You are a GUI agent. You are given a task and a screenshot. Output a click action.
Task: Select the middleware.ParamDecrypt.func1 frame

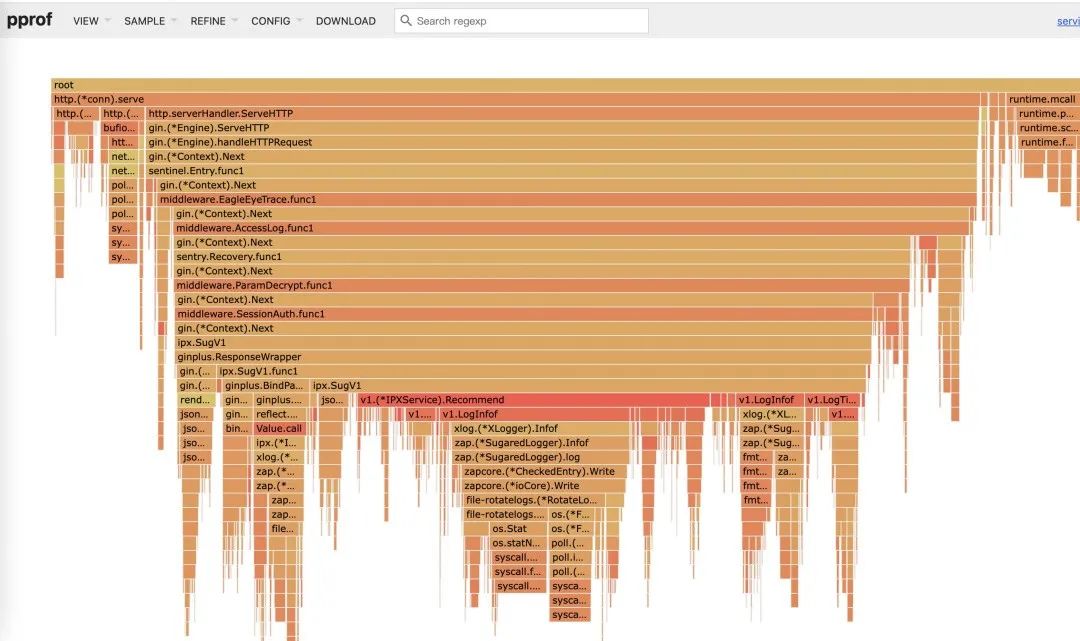(x=540, y=286)
